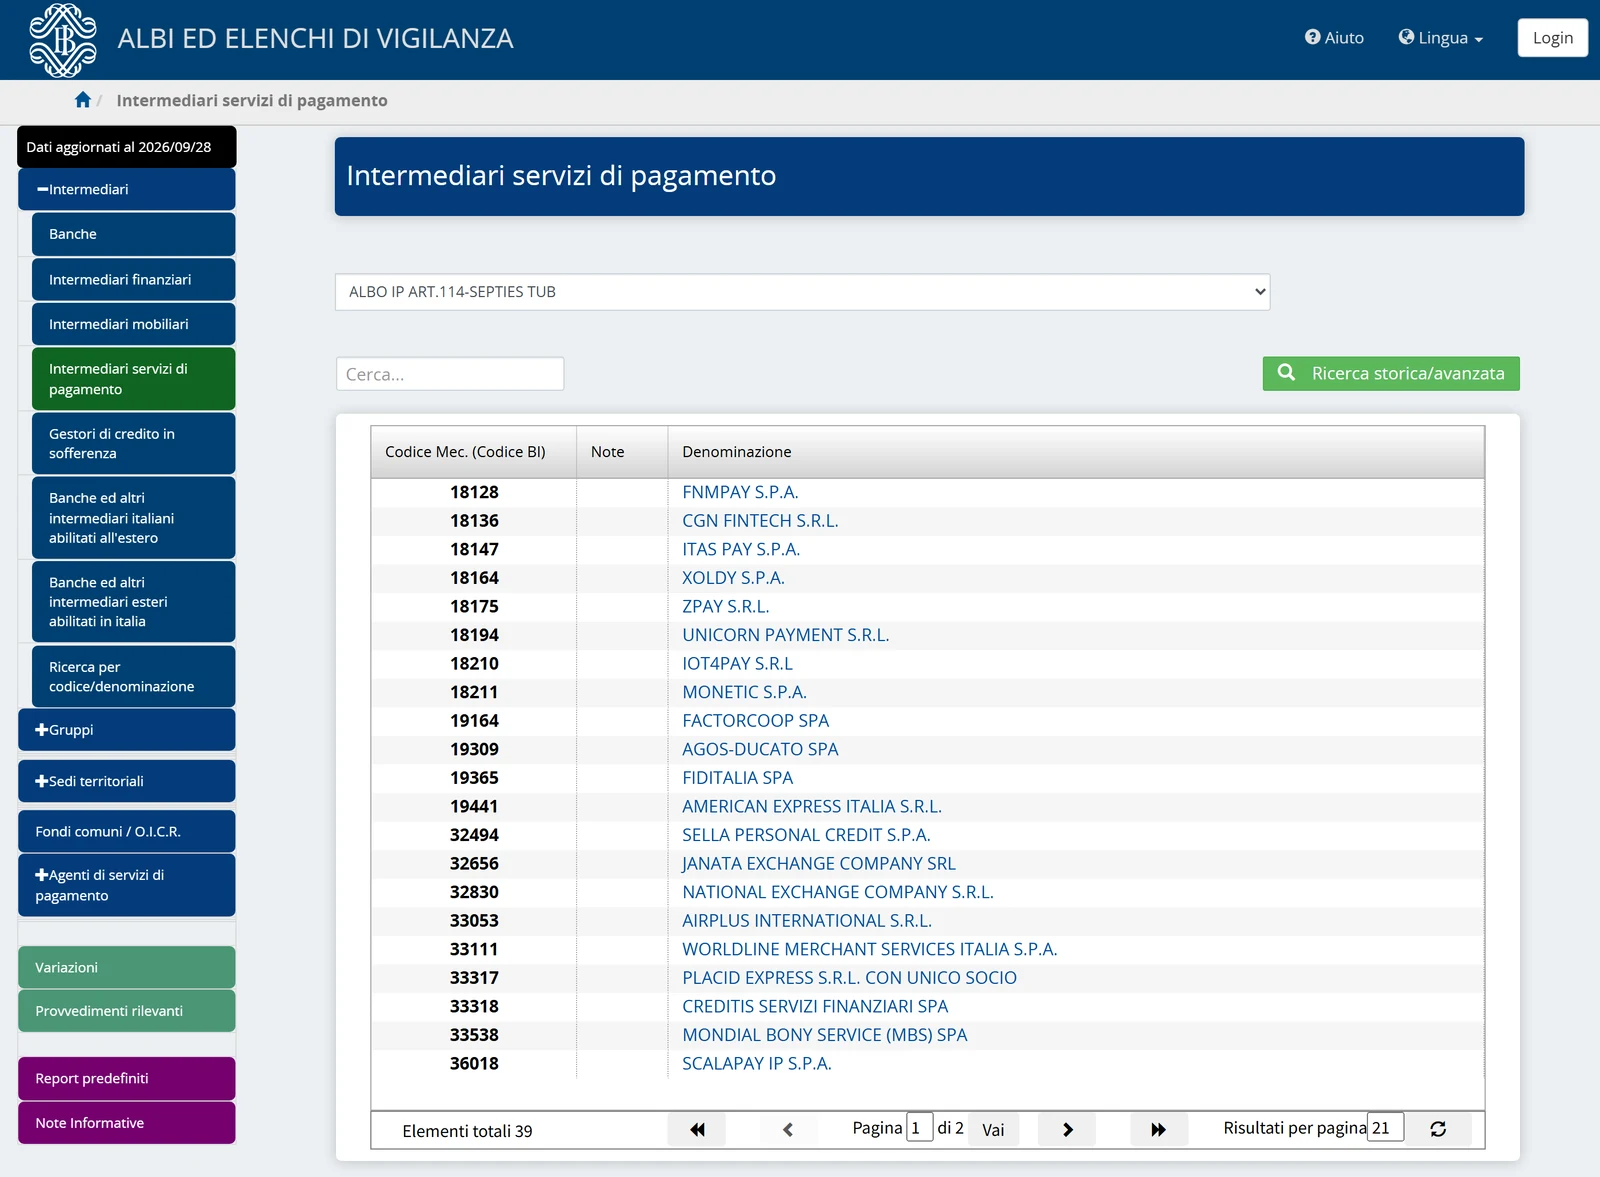Collapse the Intermediari menu section
Image resolution: width=1600 pixels, height=1177 pixels.
(127, 189)
